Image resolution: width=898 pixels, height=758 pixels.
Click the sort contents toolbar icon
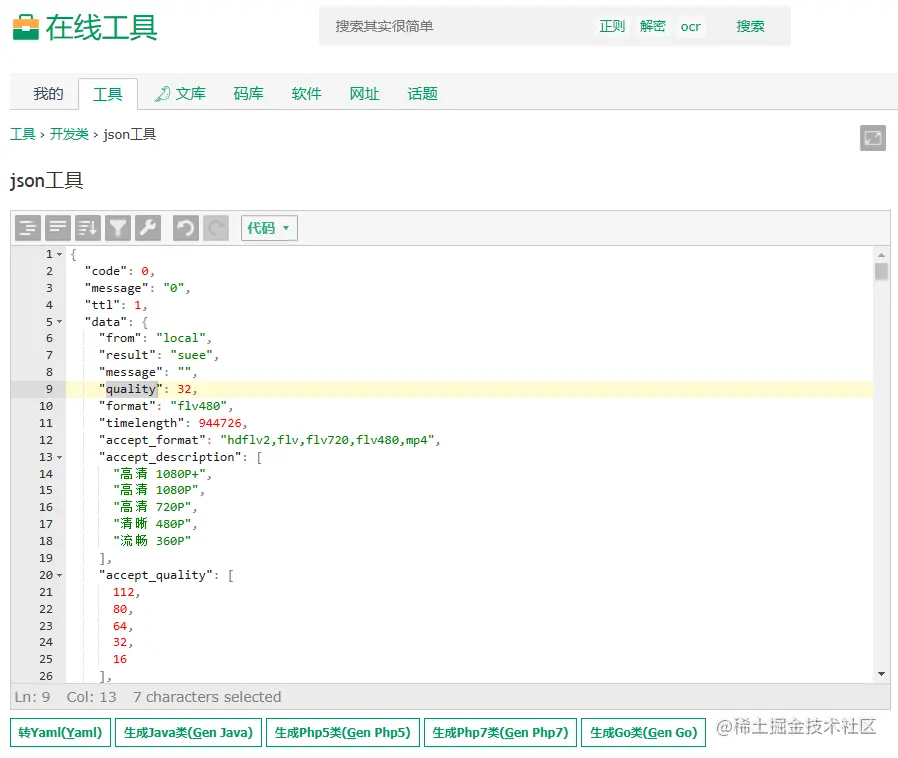(88, 228)
